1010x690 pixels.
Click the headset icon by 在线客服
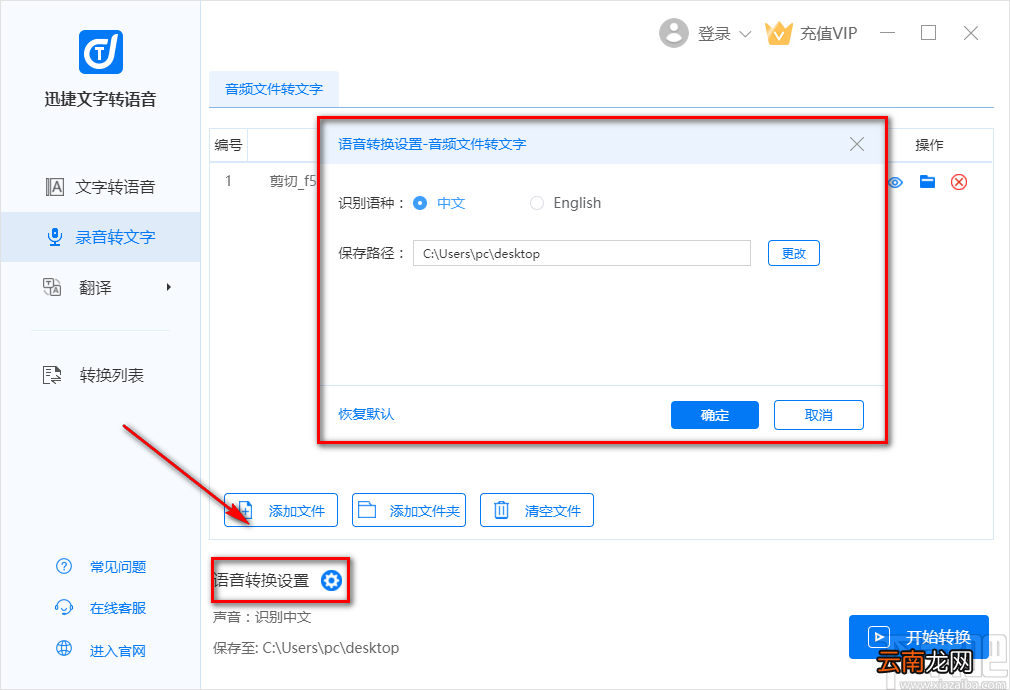[x=64, y=608]
